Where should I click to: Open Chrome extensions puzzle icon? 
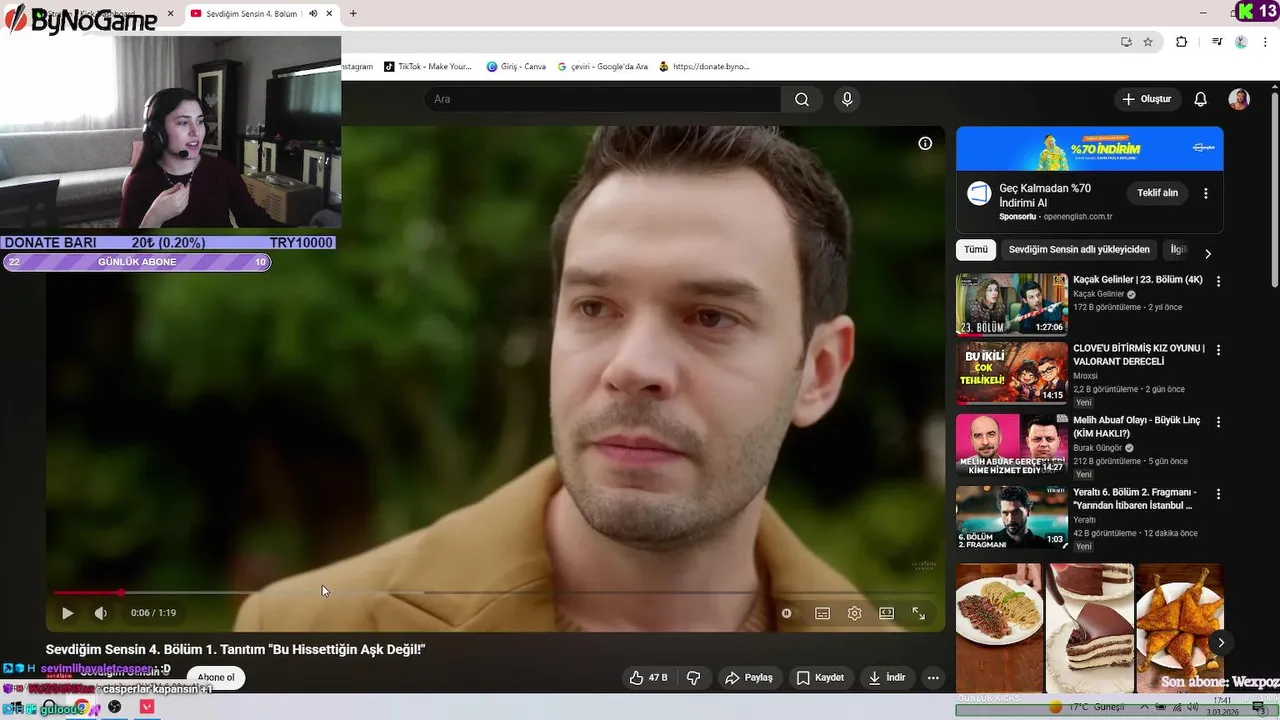pyautogui.click(x=1181, y=42)
